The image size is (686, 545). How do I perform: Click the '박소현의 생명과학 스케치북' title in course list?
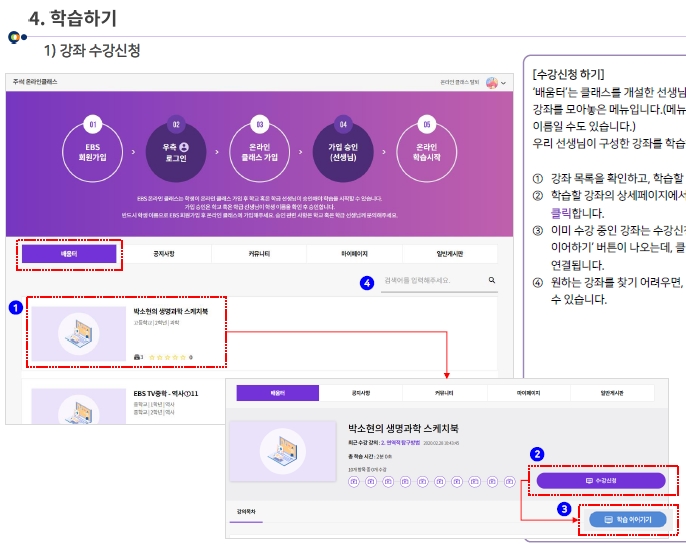pos(171,311)
